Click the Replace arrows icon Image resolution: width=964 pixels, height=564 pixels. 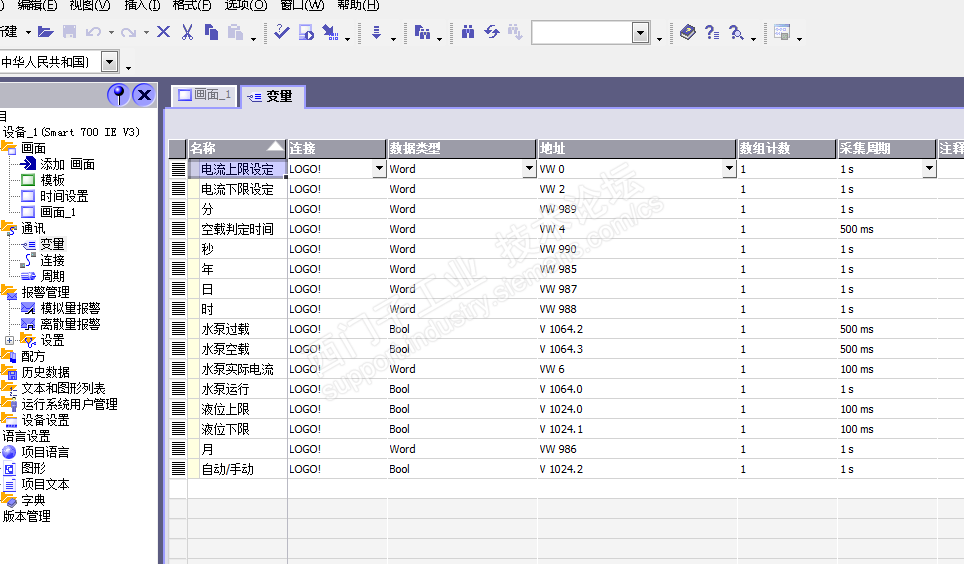492,32
